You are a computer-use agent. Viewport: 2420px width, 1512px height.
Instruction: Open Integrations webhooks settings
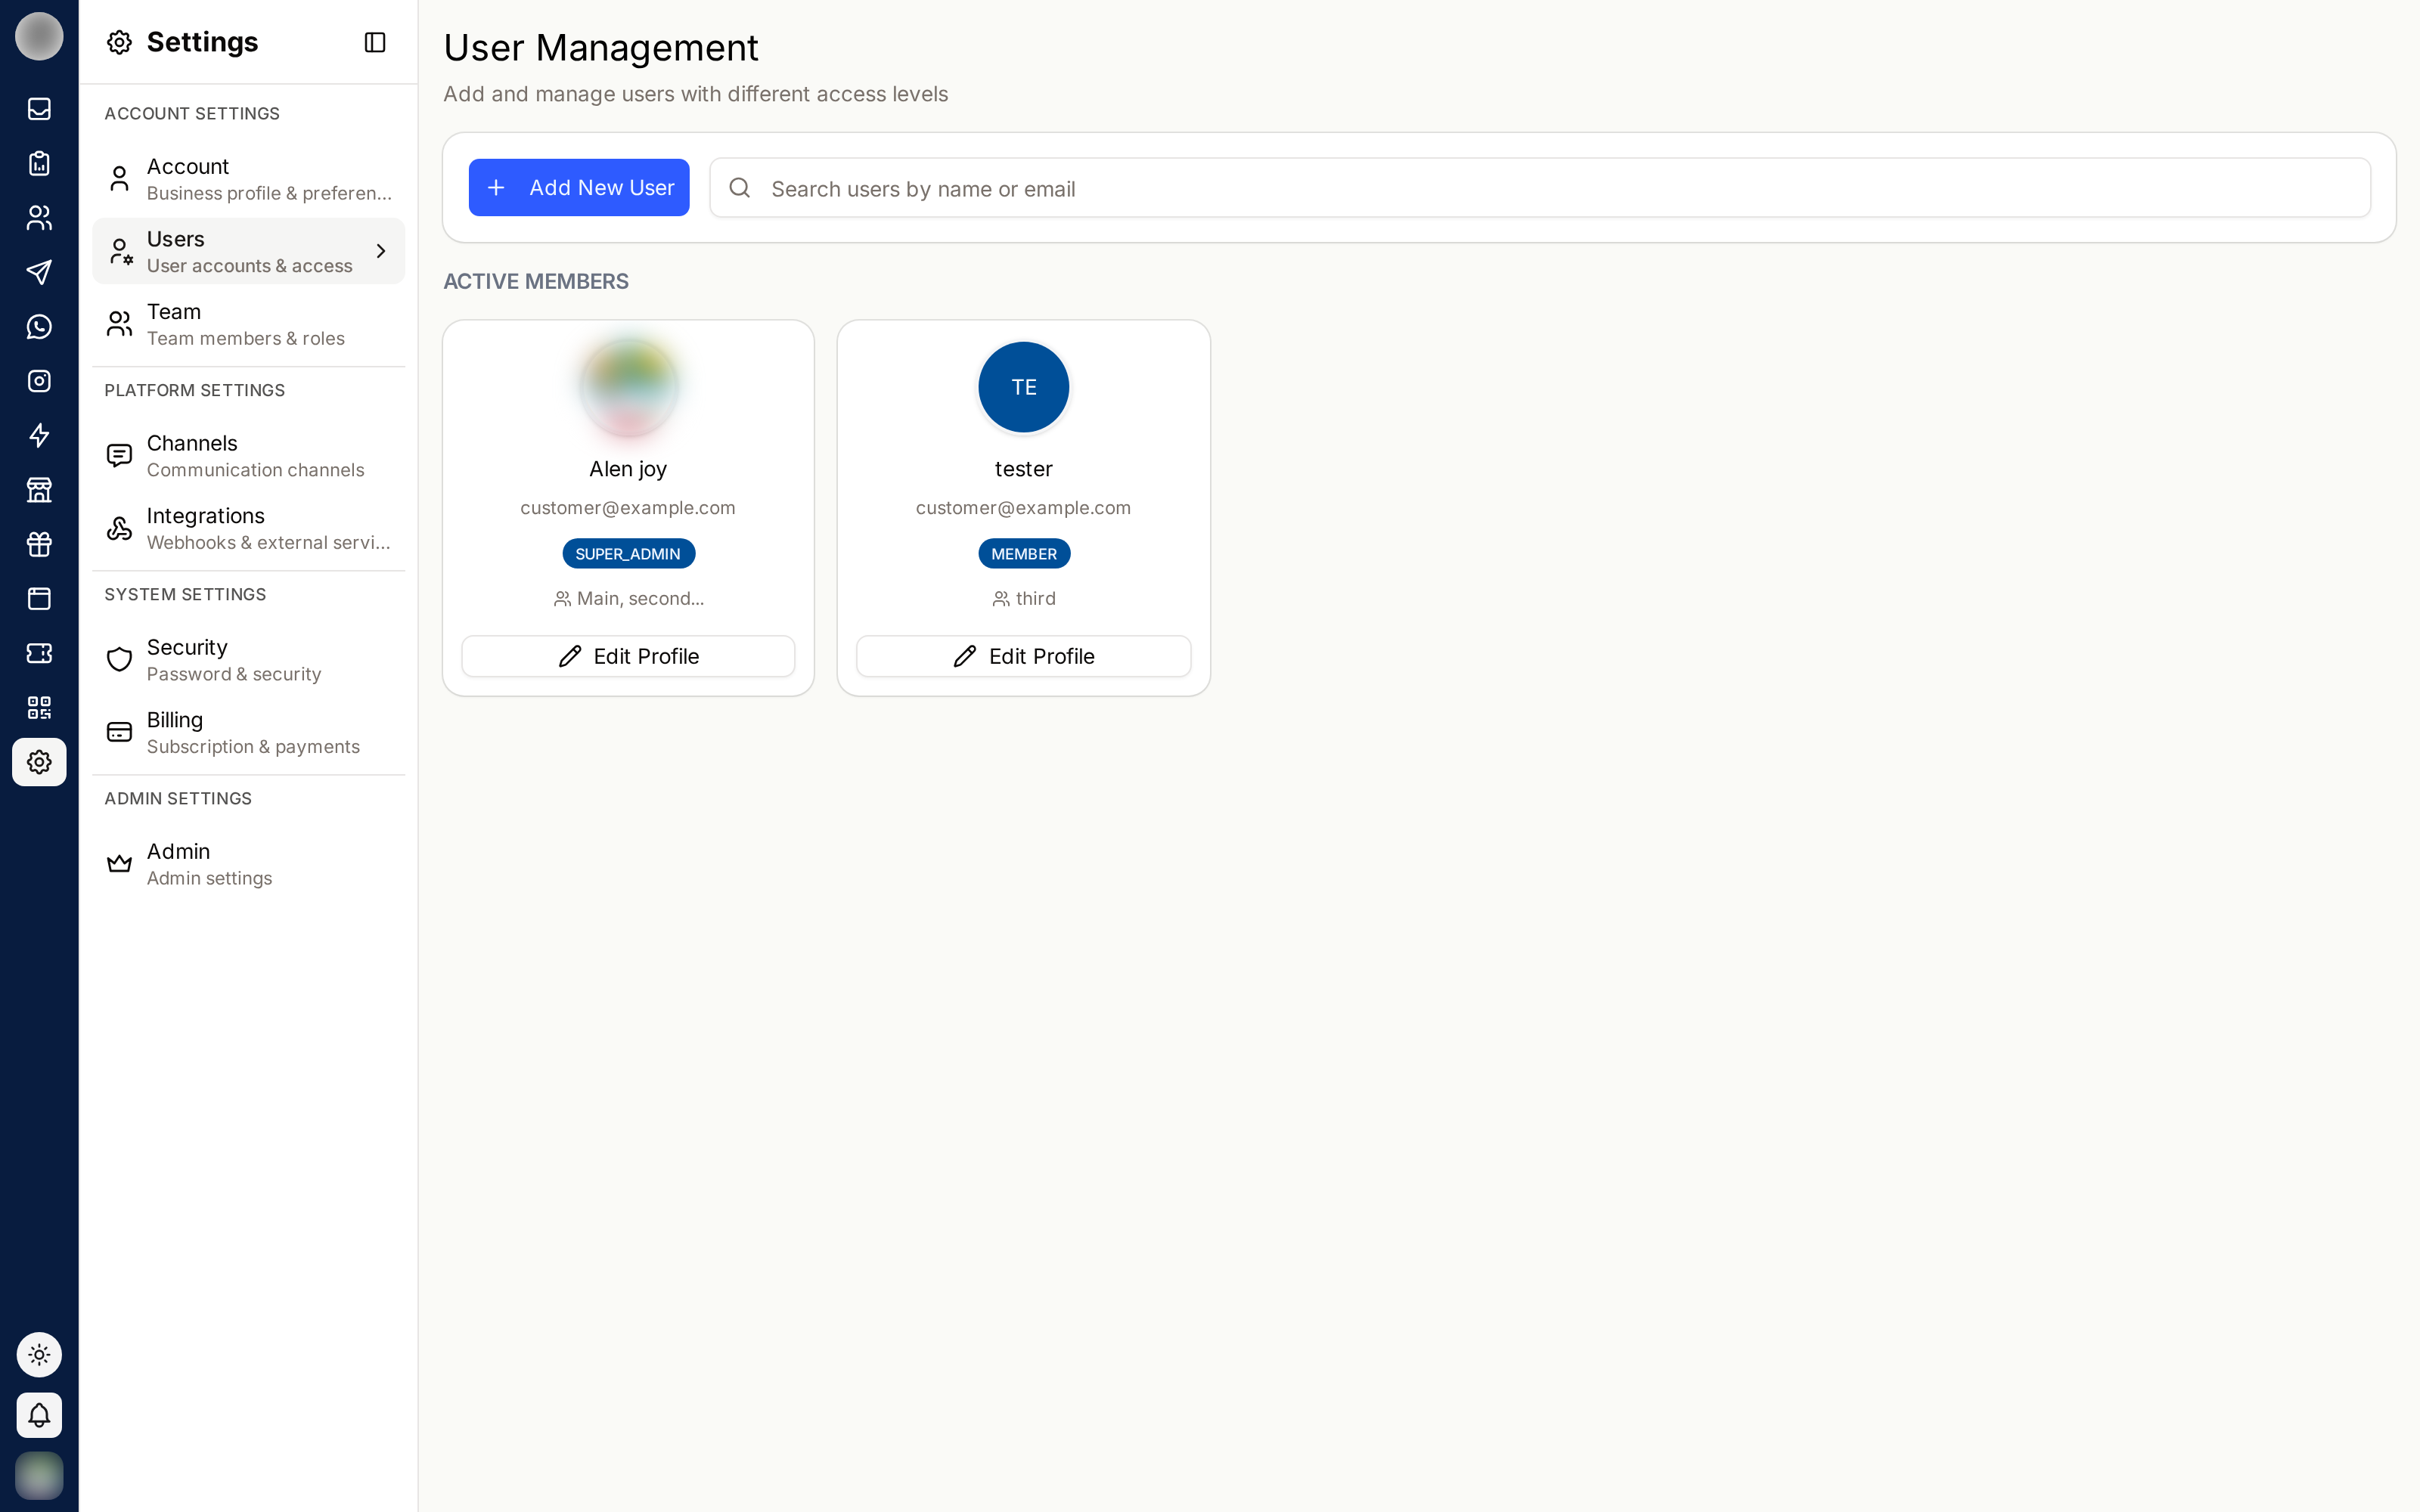click(249, 528)
